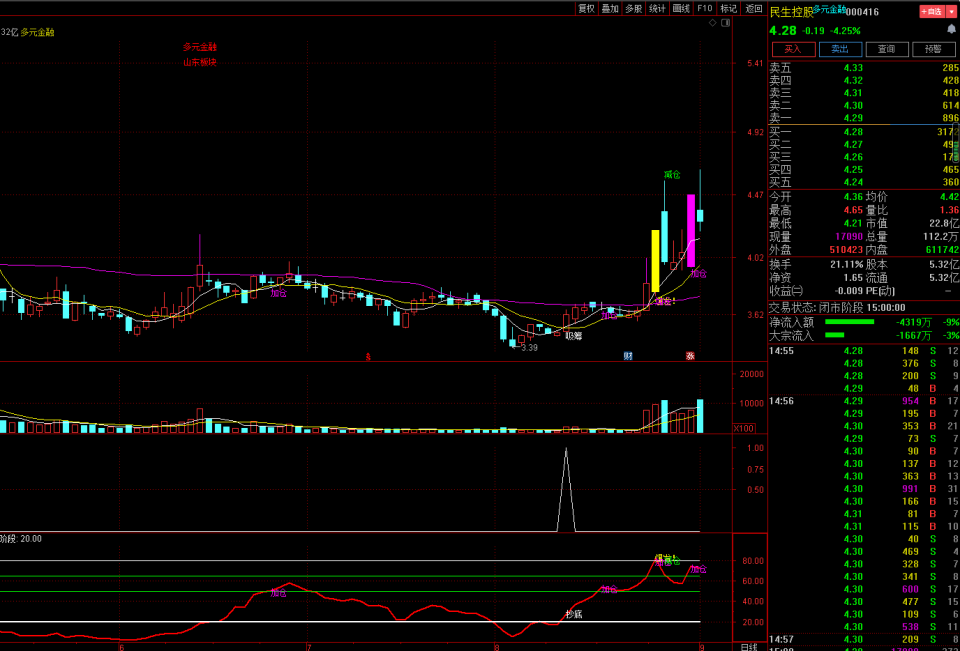960x651 pixels.
Task: Click the tick trade volume 991
Action: tap(910, 489)
